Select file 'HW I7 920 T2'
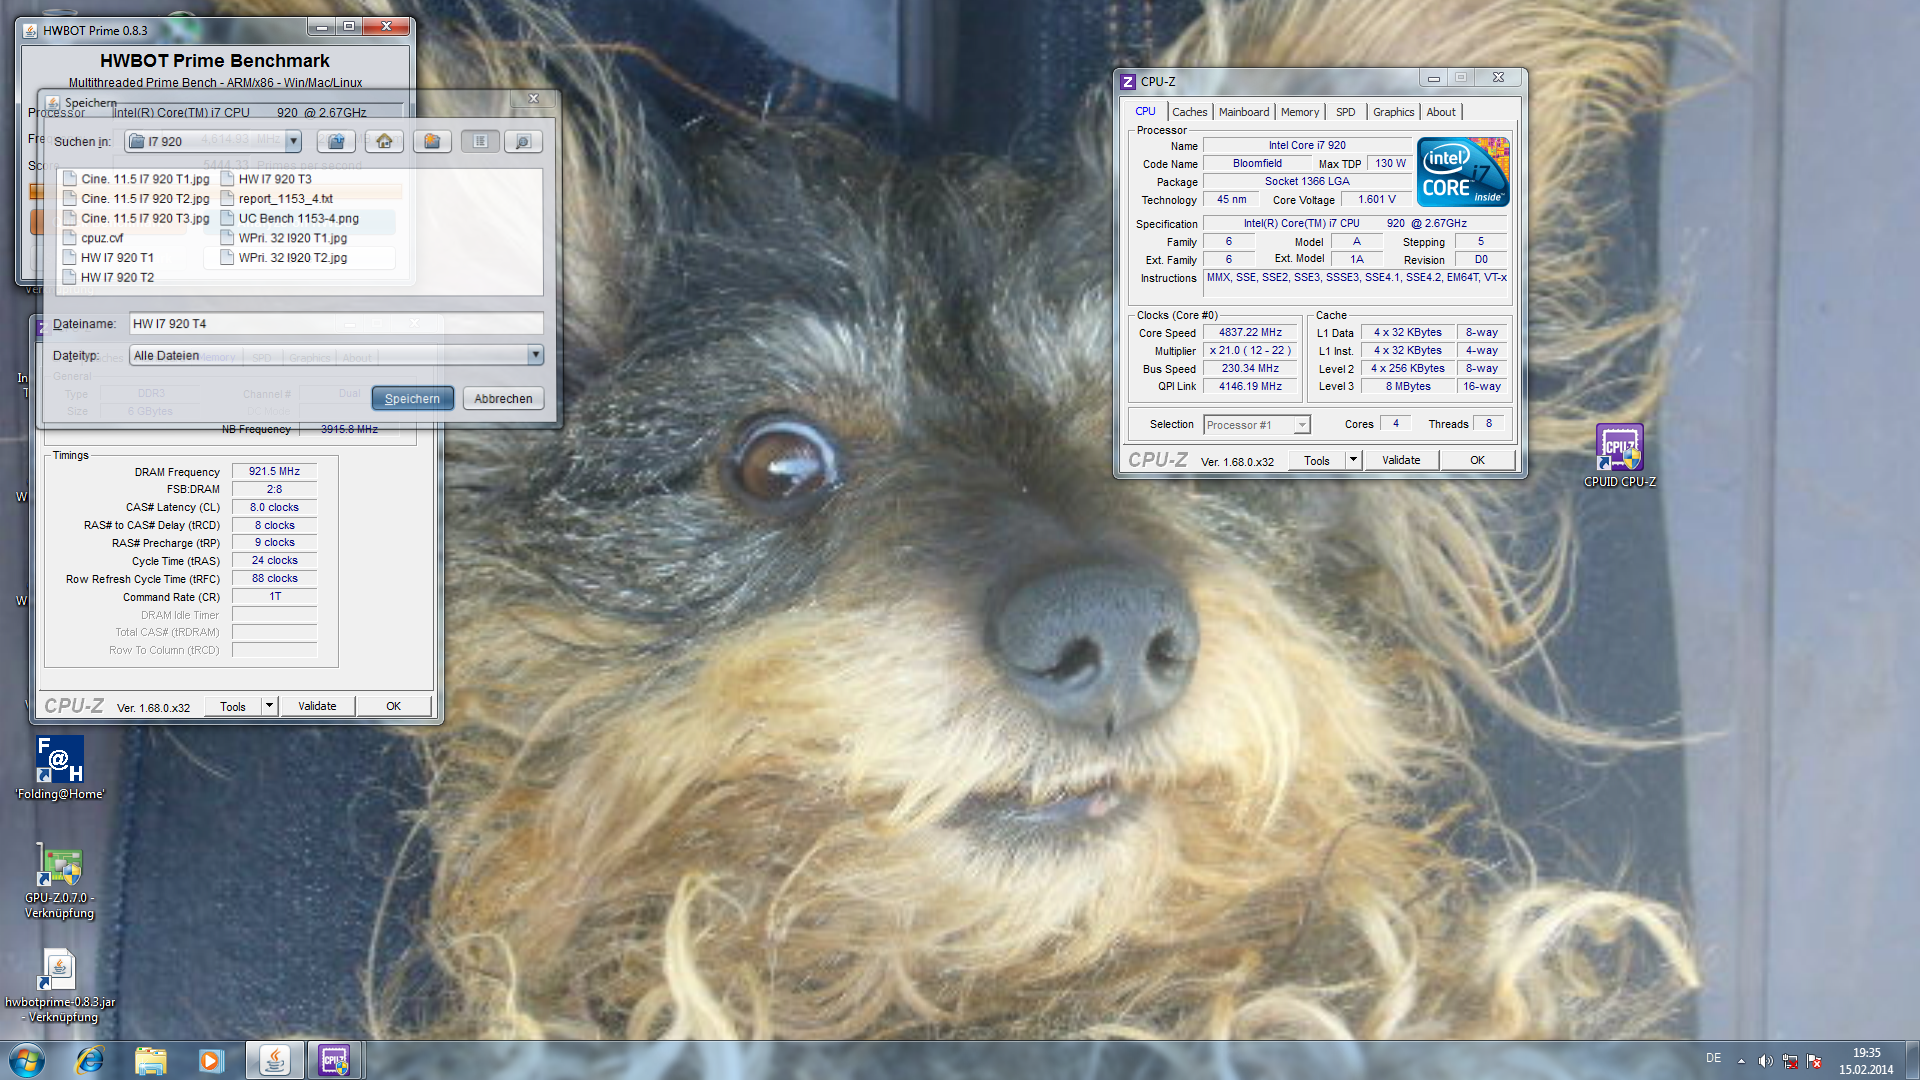This screenshot has height=1080, width=1920. pos(108,277)
